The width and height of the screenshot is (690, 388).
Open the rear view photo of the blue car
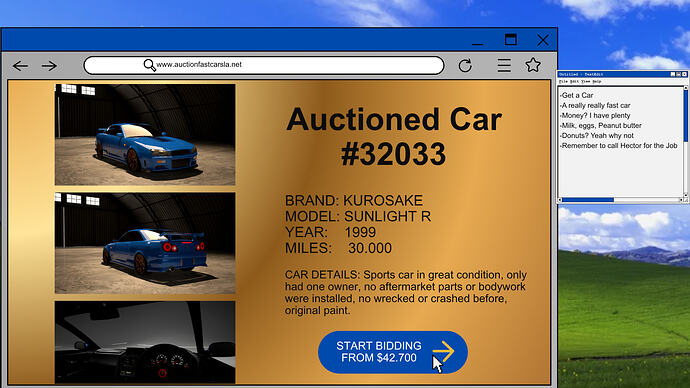(x=145, y=243)
